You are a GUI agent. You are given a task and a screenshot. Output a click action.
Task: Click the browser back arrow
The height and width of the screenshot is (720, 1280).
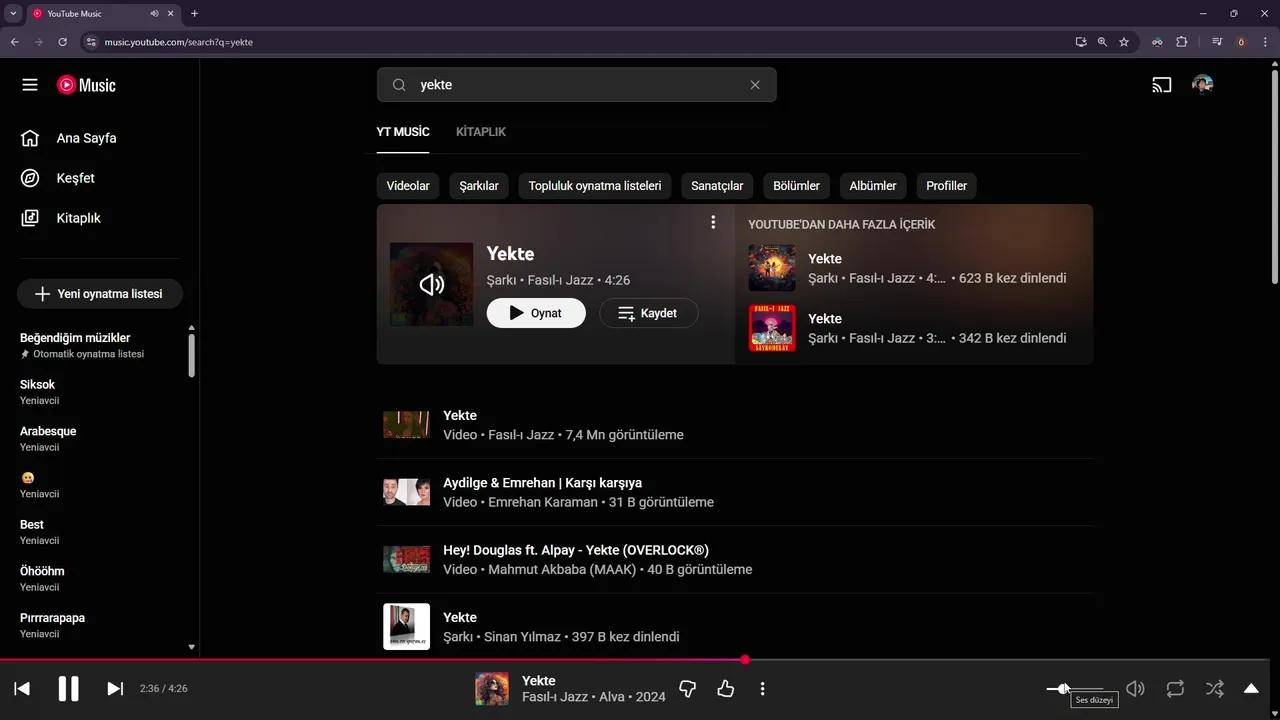click(x=14, y=42)
